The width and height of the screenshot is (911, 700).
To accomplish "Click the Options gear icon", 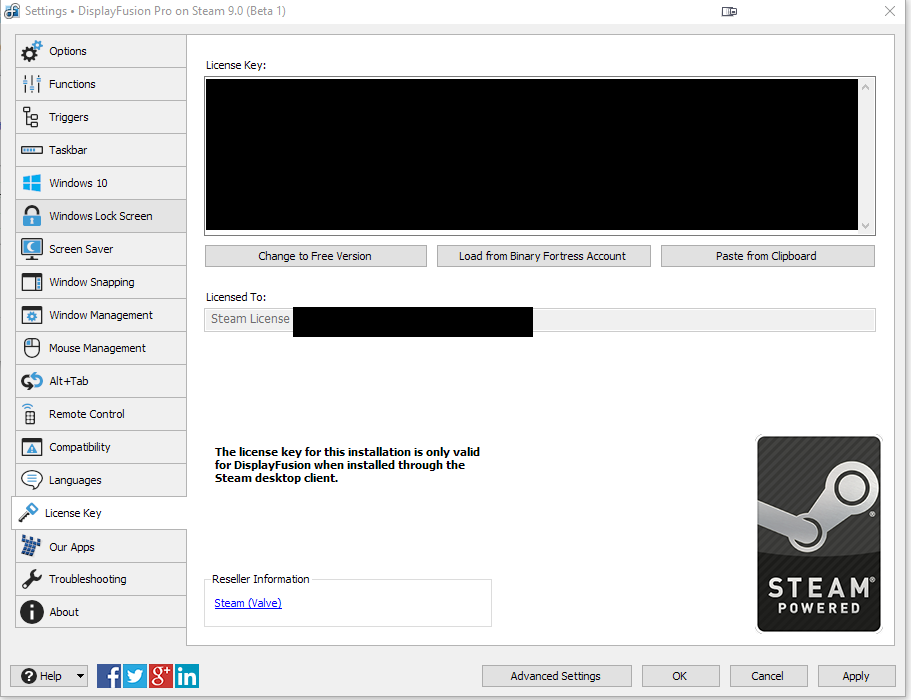I will (32, 51).
